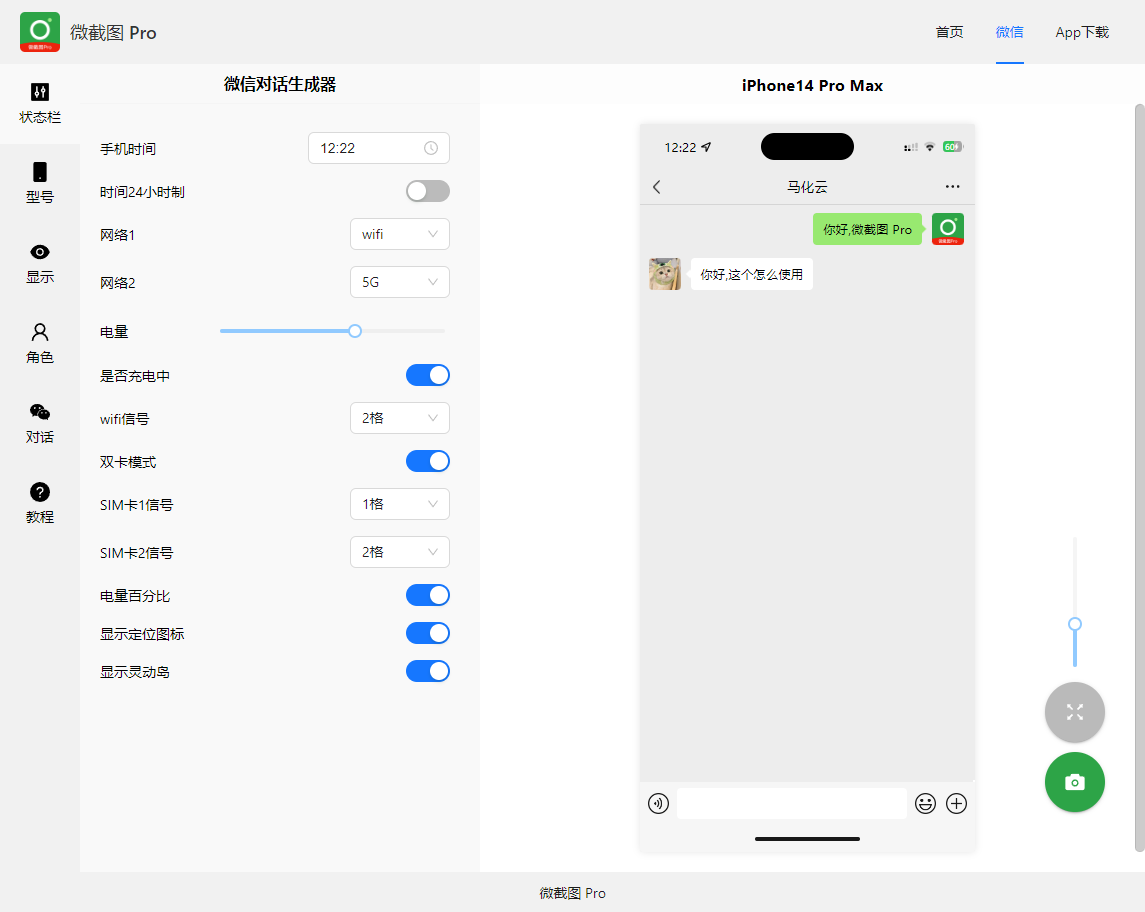Toggle 时间24小时制 switch on
The height and width of the screenshot is (912, 1145).
tap(428, 191)
